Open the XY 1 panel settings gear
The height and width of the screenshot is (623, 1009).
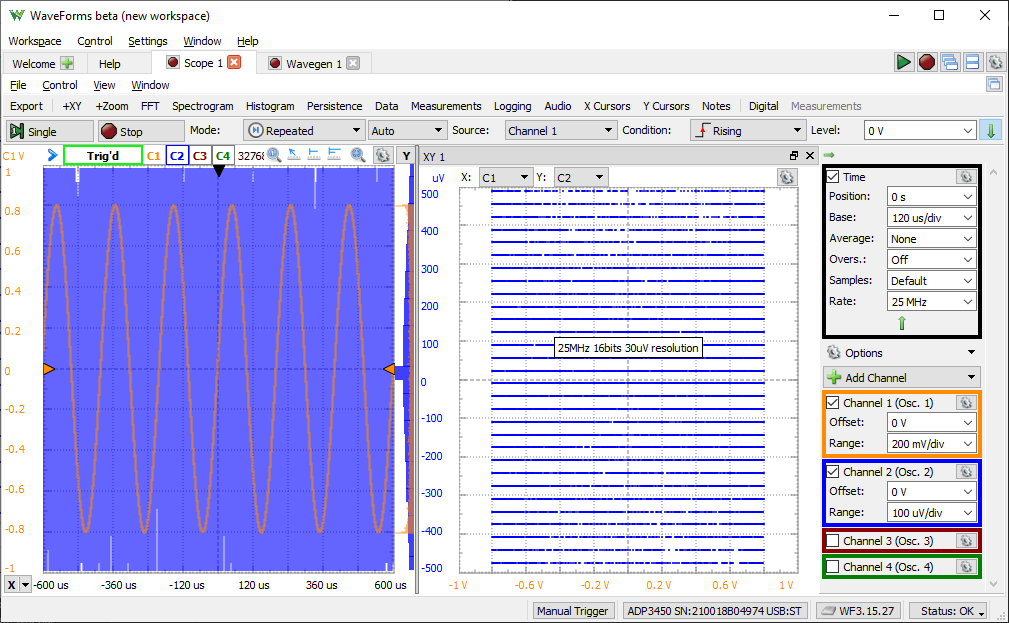[x=787, y=177]
